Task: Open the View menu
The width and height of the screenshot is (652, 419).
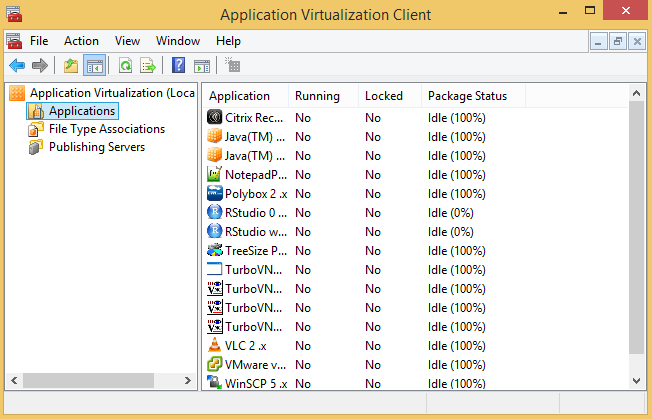Action: coord(127,41)
